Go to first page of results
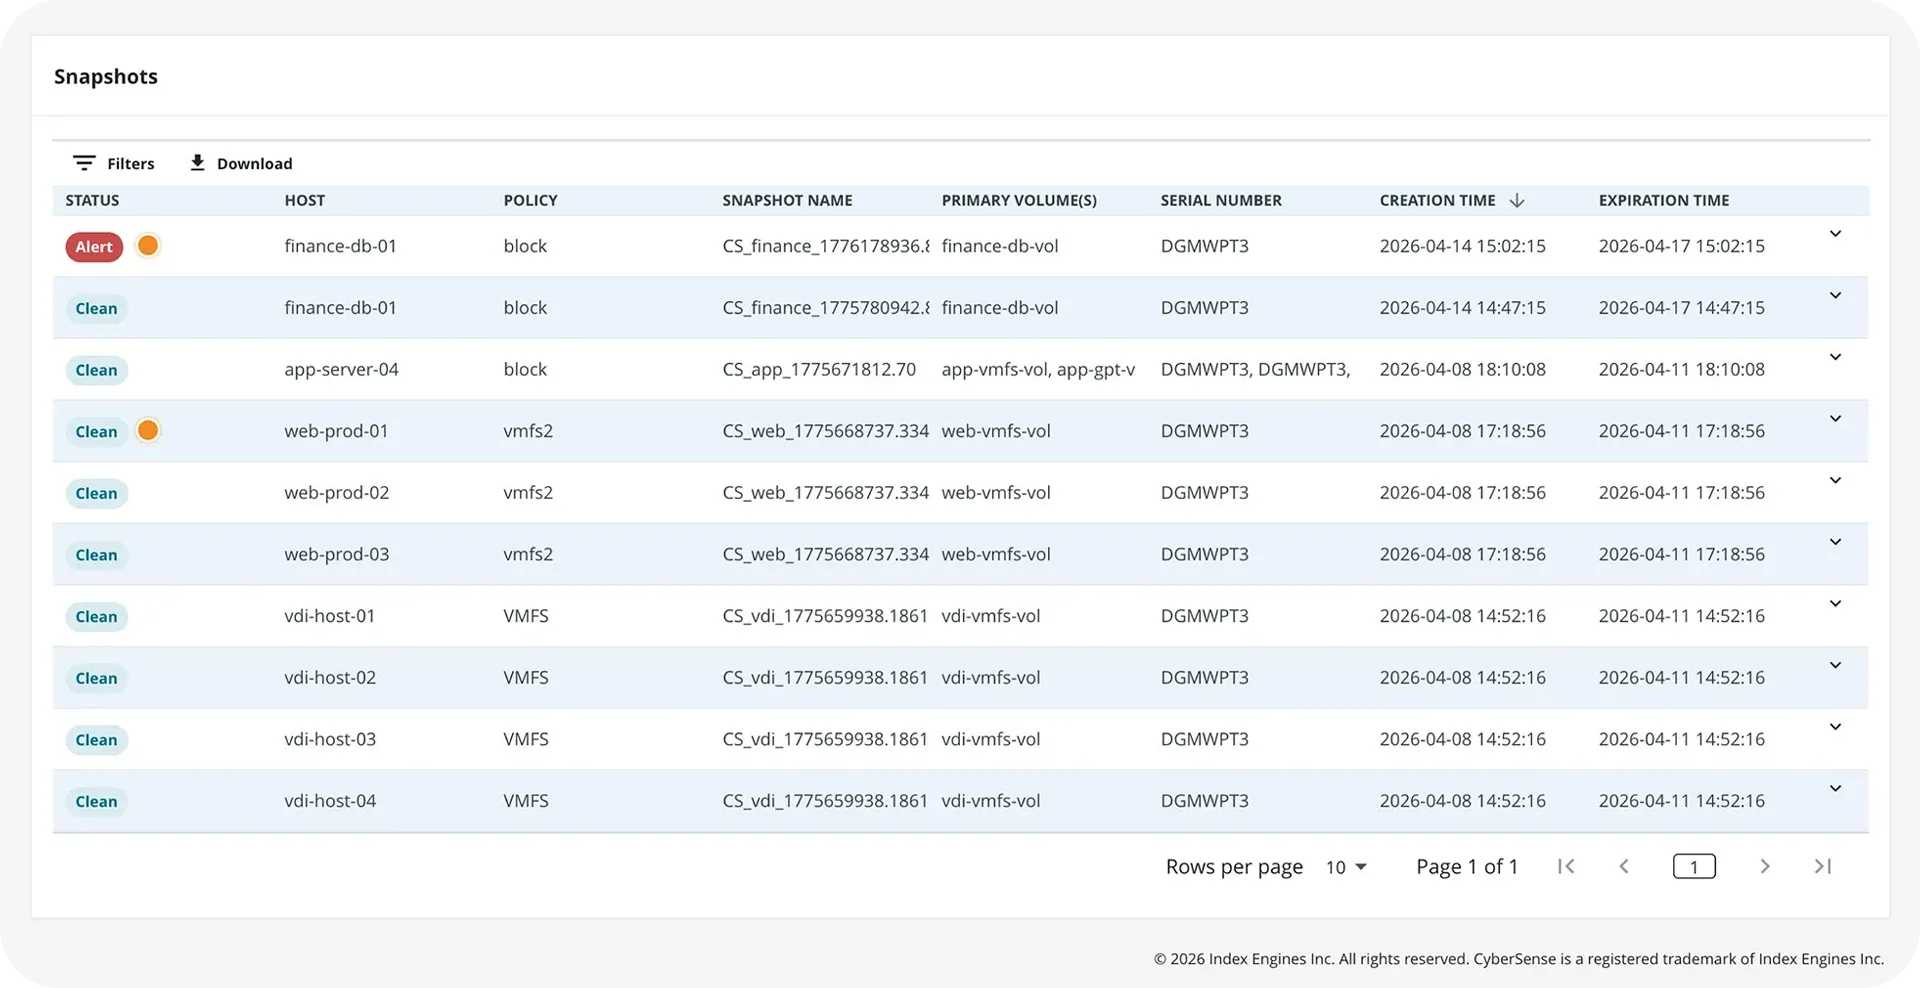The width and height of the screenshot is (1920, 988). tap(1566, 867)
